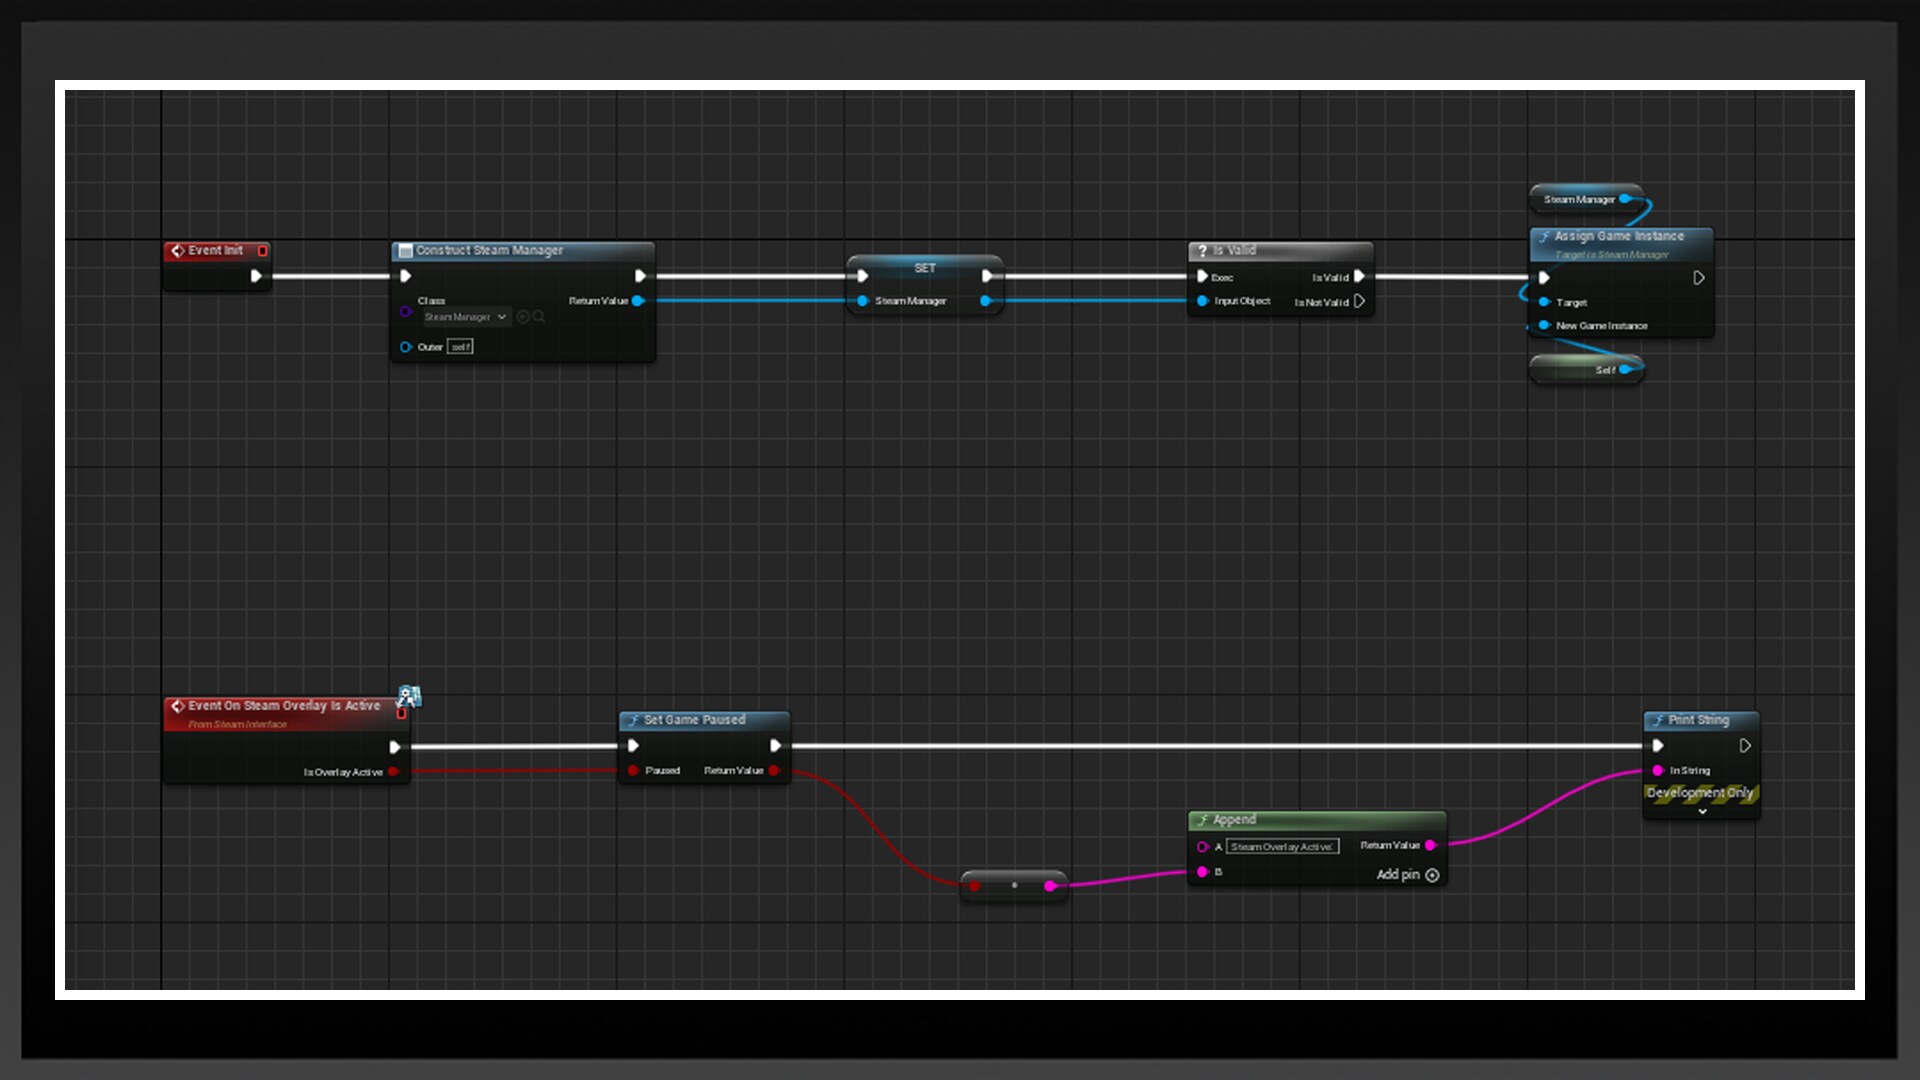
Task: Click Is Overlay Active red boolean pin
Action: tap(393, 772)
